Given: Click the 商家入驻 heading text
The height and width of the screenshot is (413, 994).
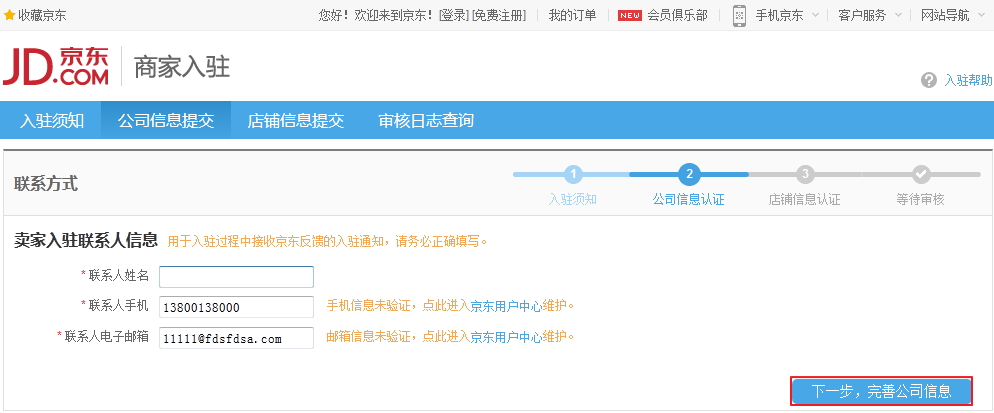Looking at the screenshot, I should coord(182,67).
